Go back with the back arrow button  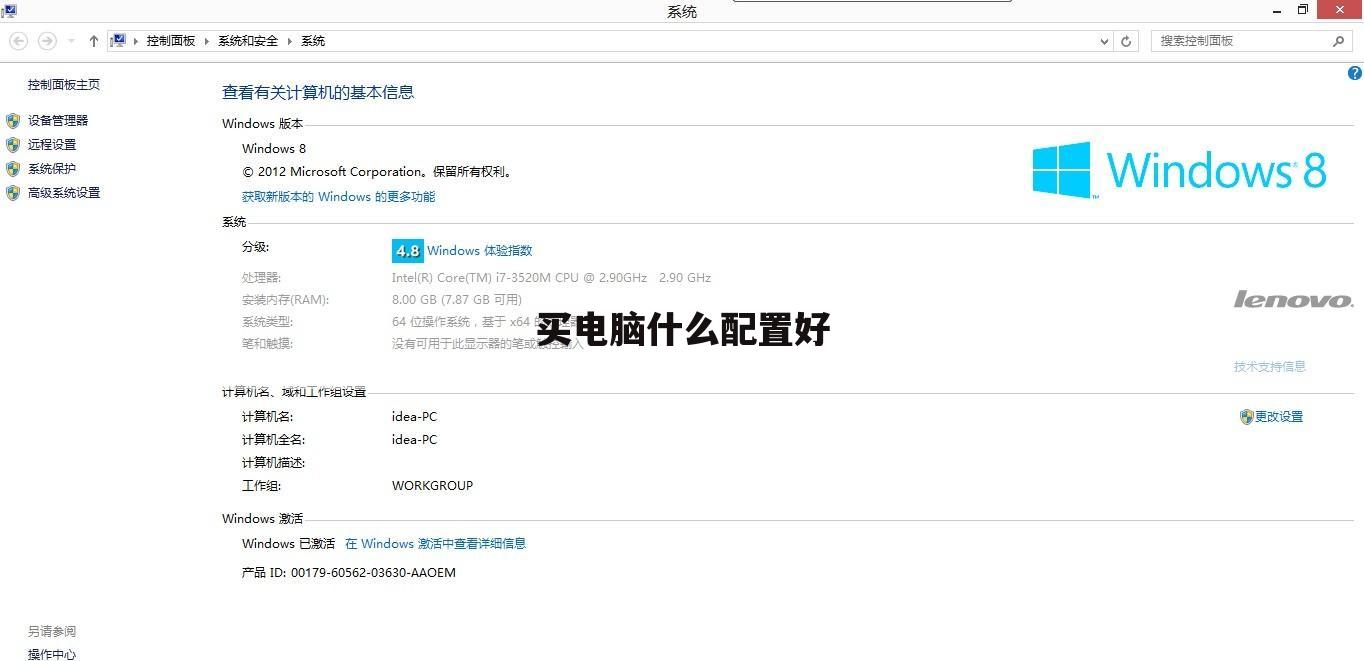18,41
